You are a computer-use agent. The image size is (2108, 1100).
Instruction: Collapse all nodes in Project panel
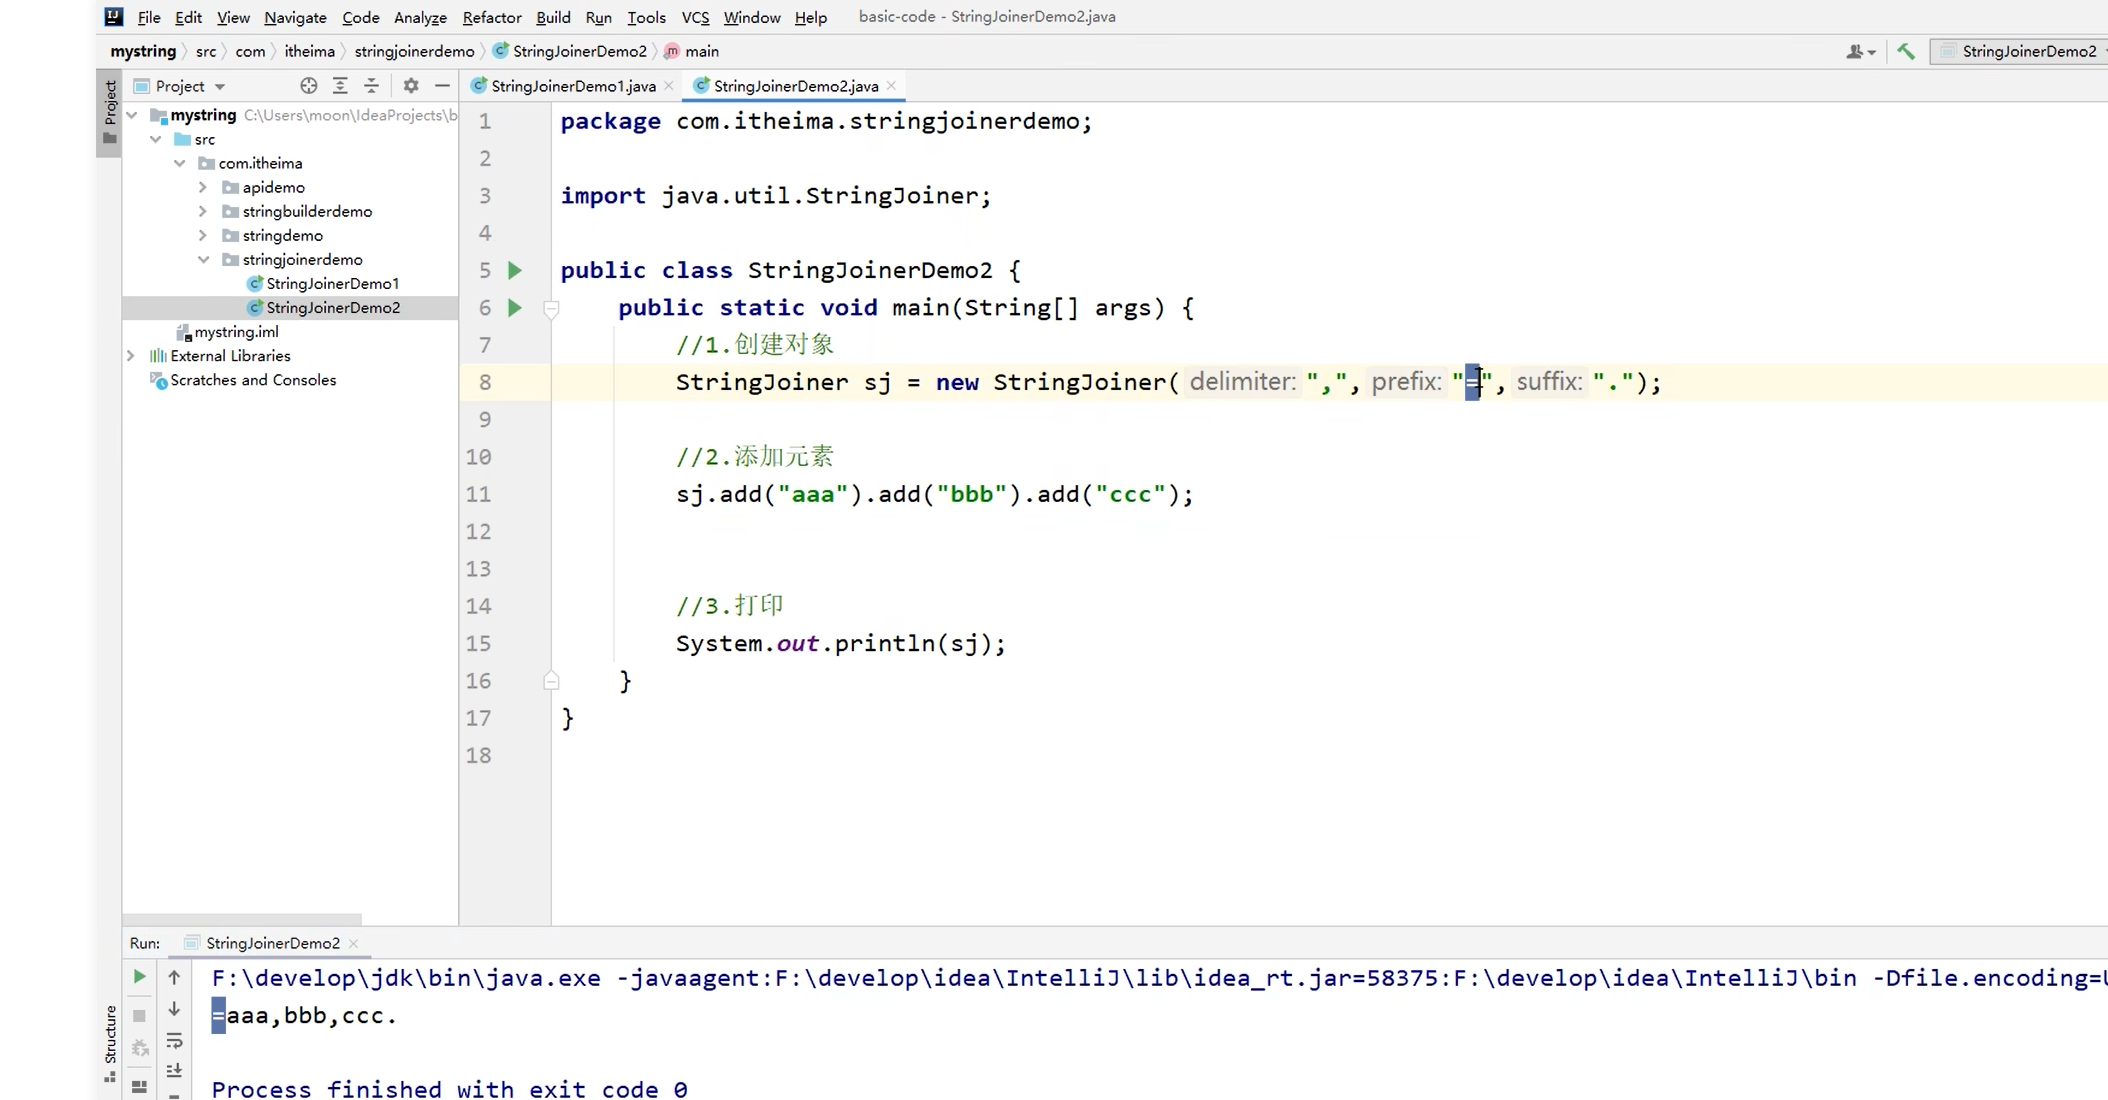pos(371,86)
